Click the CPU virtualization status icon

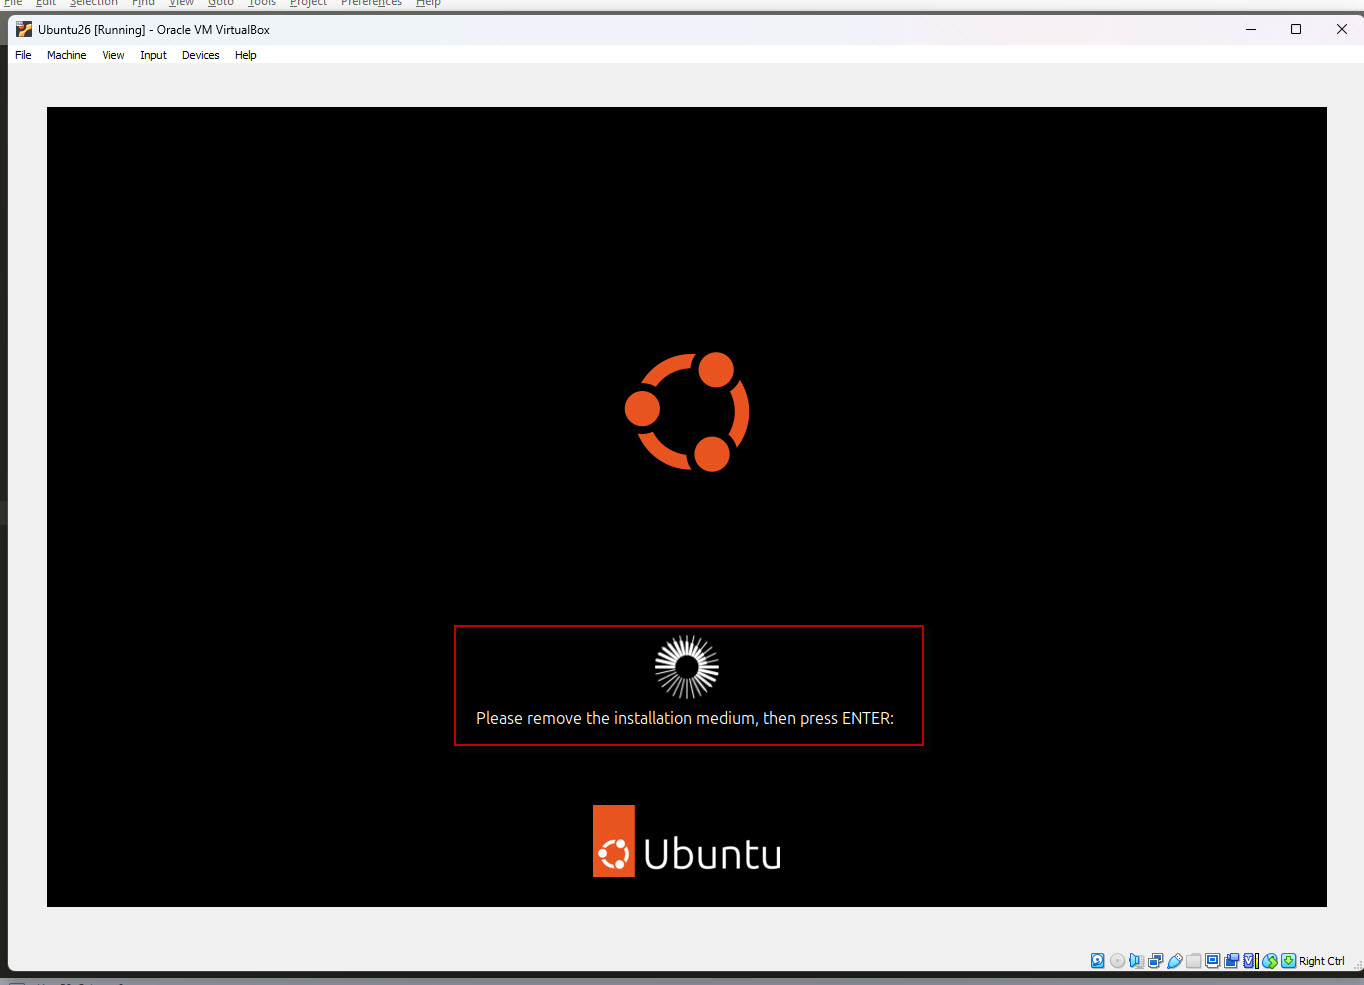click(1250, 961)
